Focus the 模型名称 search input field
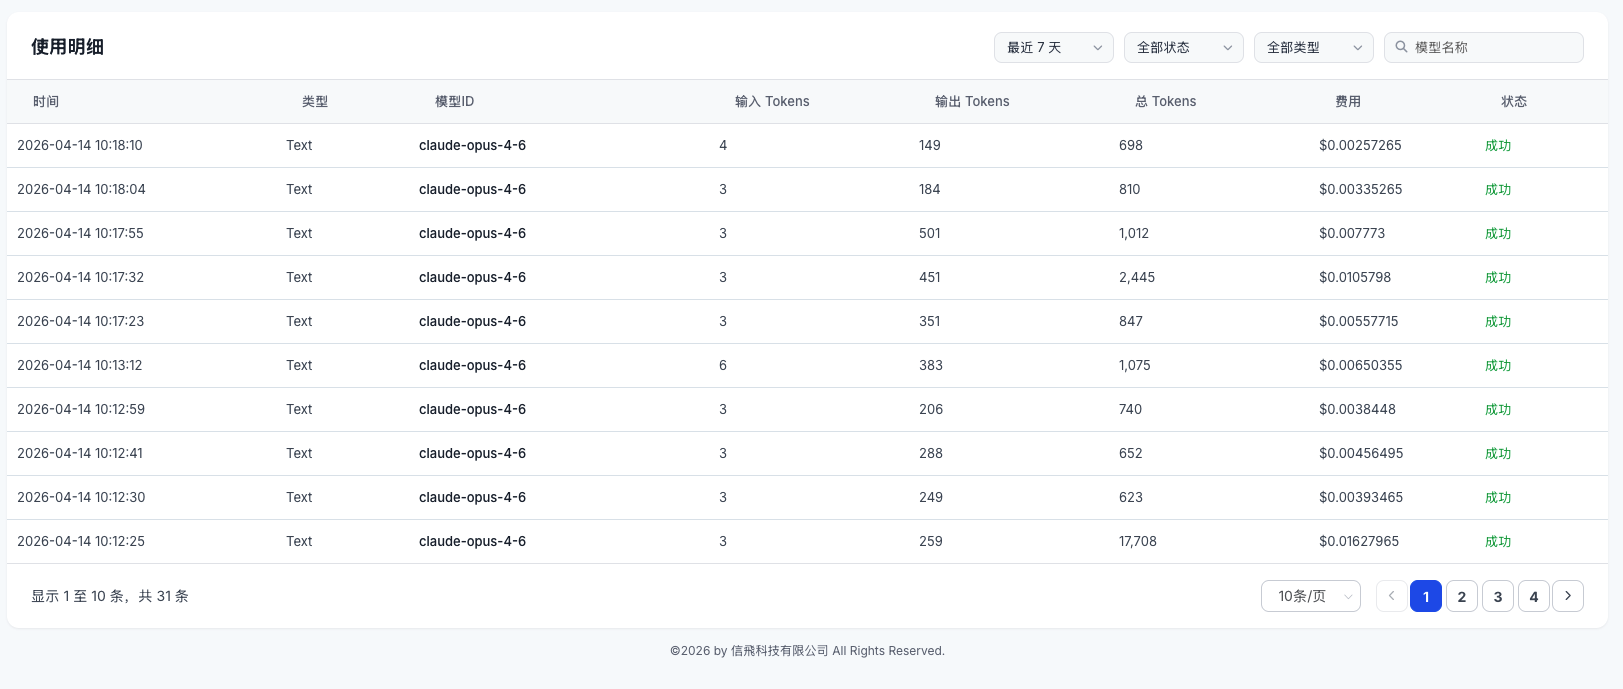This screenshot has width=1623, height=689. click(1483, 47)
